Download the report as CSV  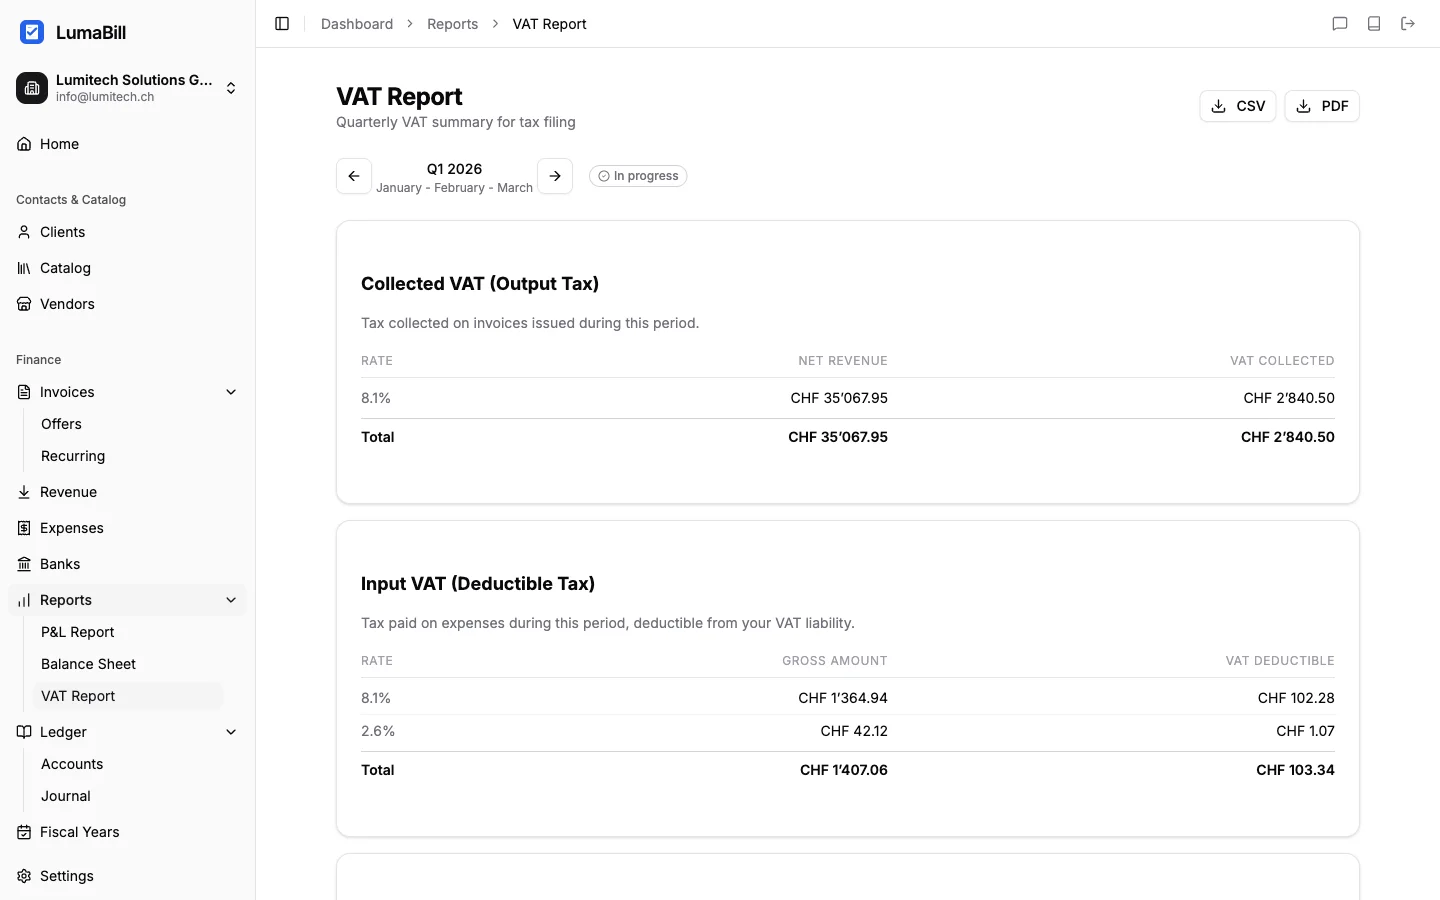point(1238,105)
